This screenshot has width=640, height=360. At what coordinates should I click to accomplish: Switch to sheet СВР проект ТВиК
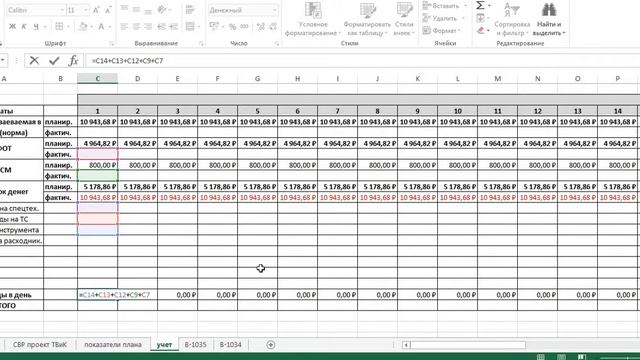pos(40,344)
